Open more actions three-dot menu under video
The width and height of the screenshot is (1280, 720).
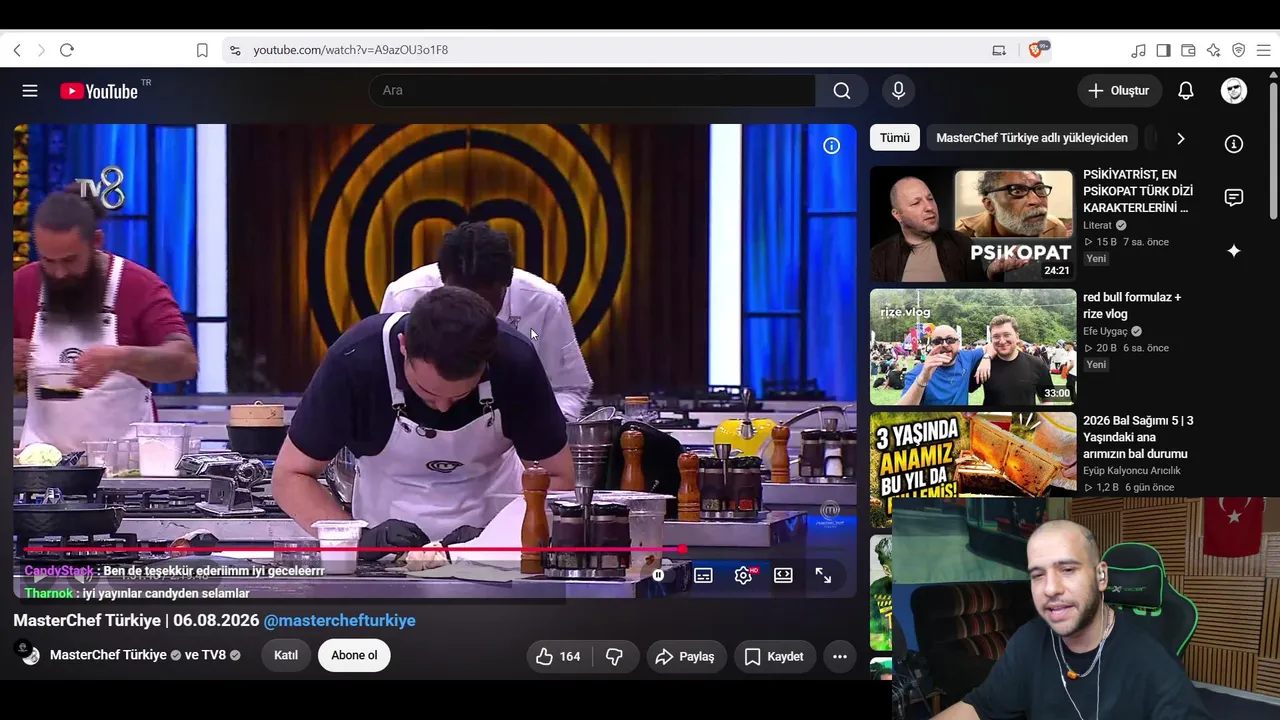tap(840, 656)
